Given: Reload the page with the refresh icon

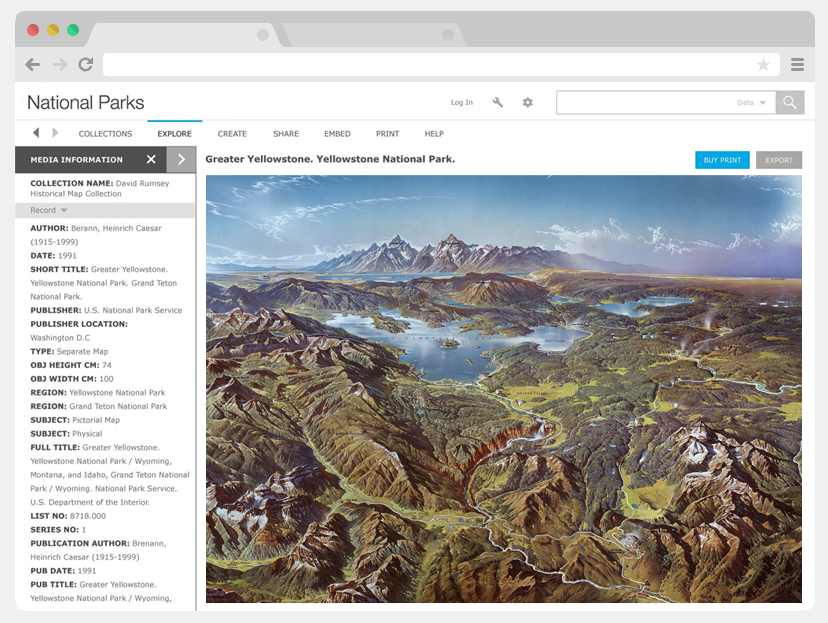Looking at the screenshot, I should point(86,64).
